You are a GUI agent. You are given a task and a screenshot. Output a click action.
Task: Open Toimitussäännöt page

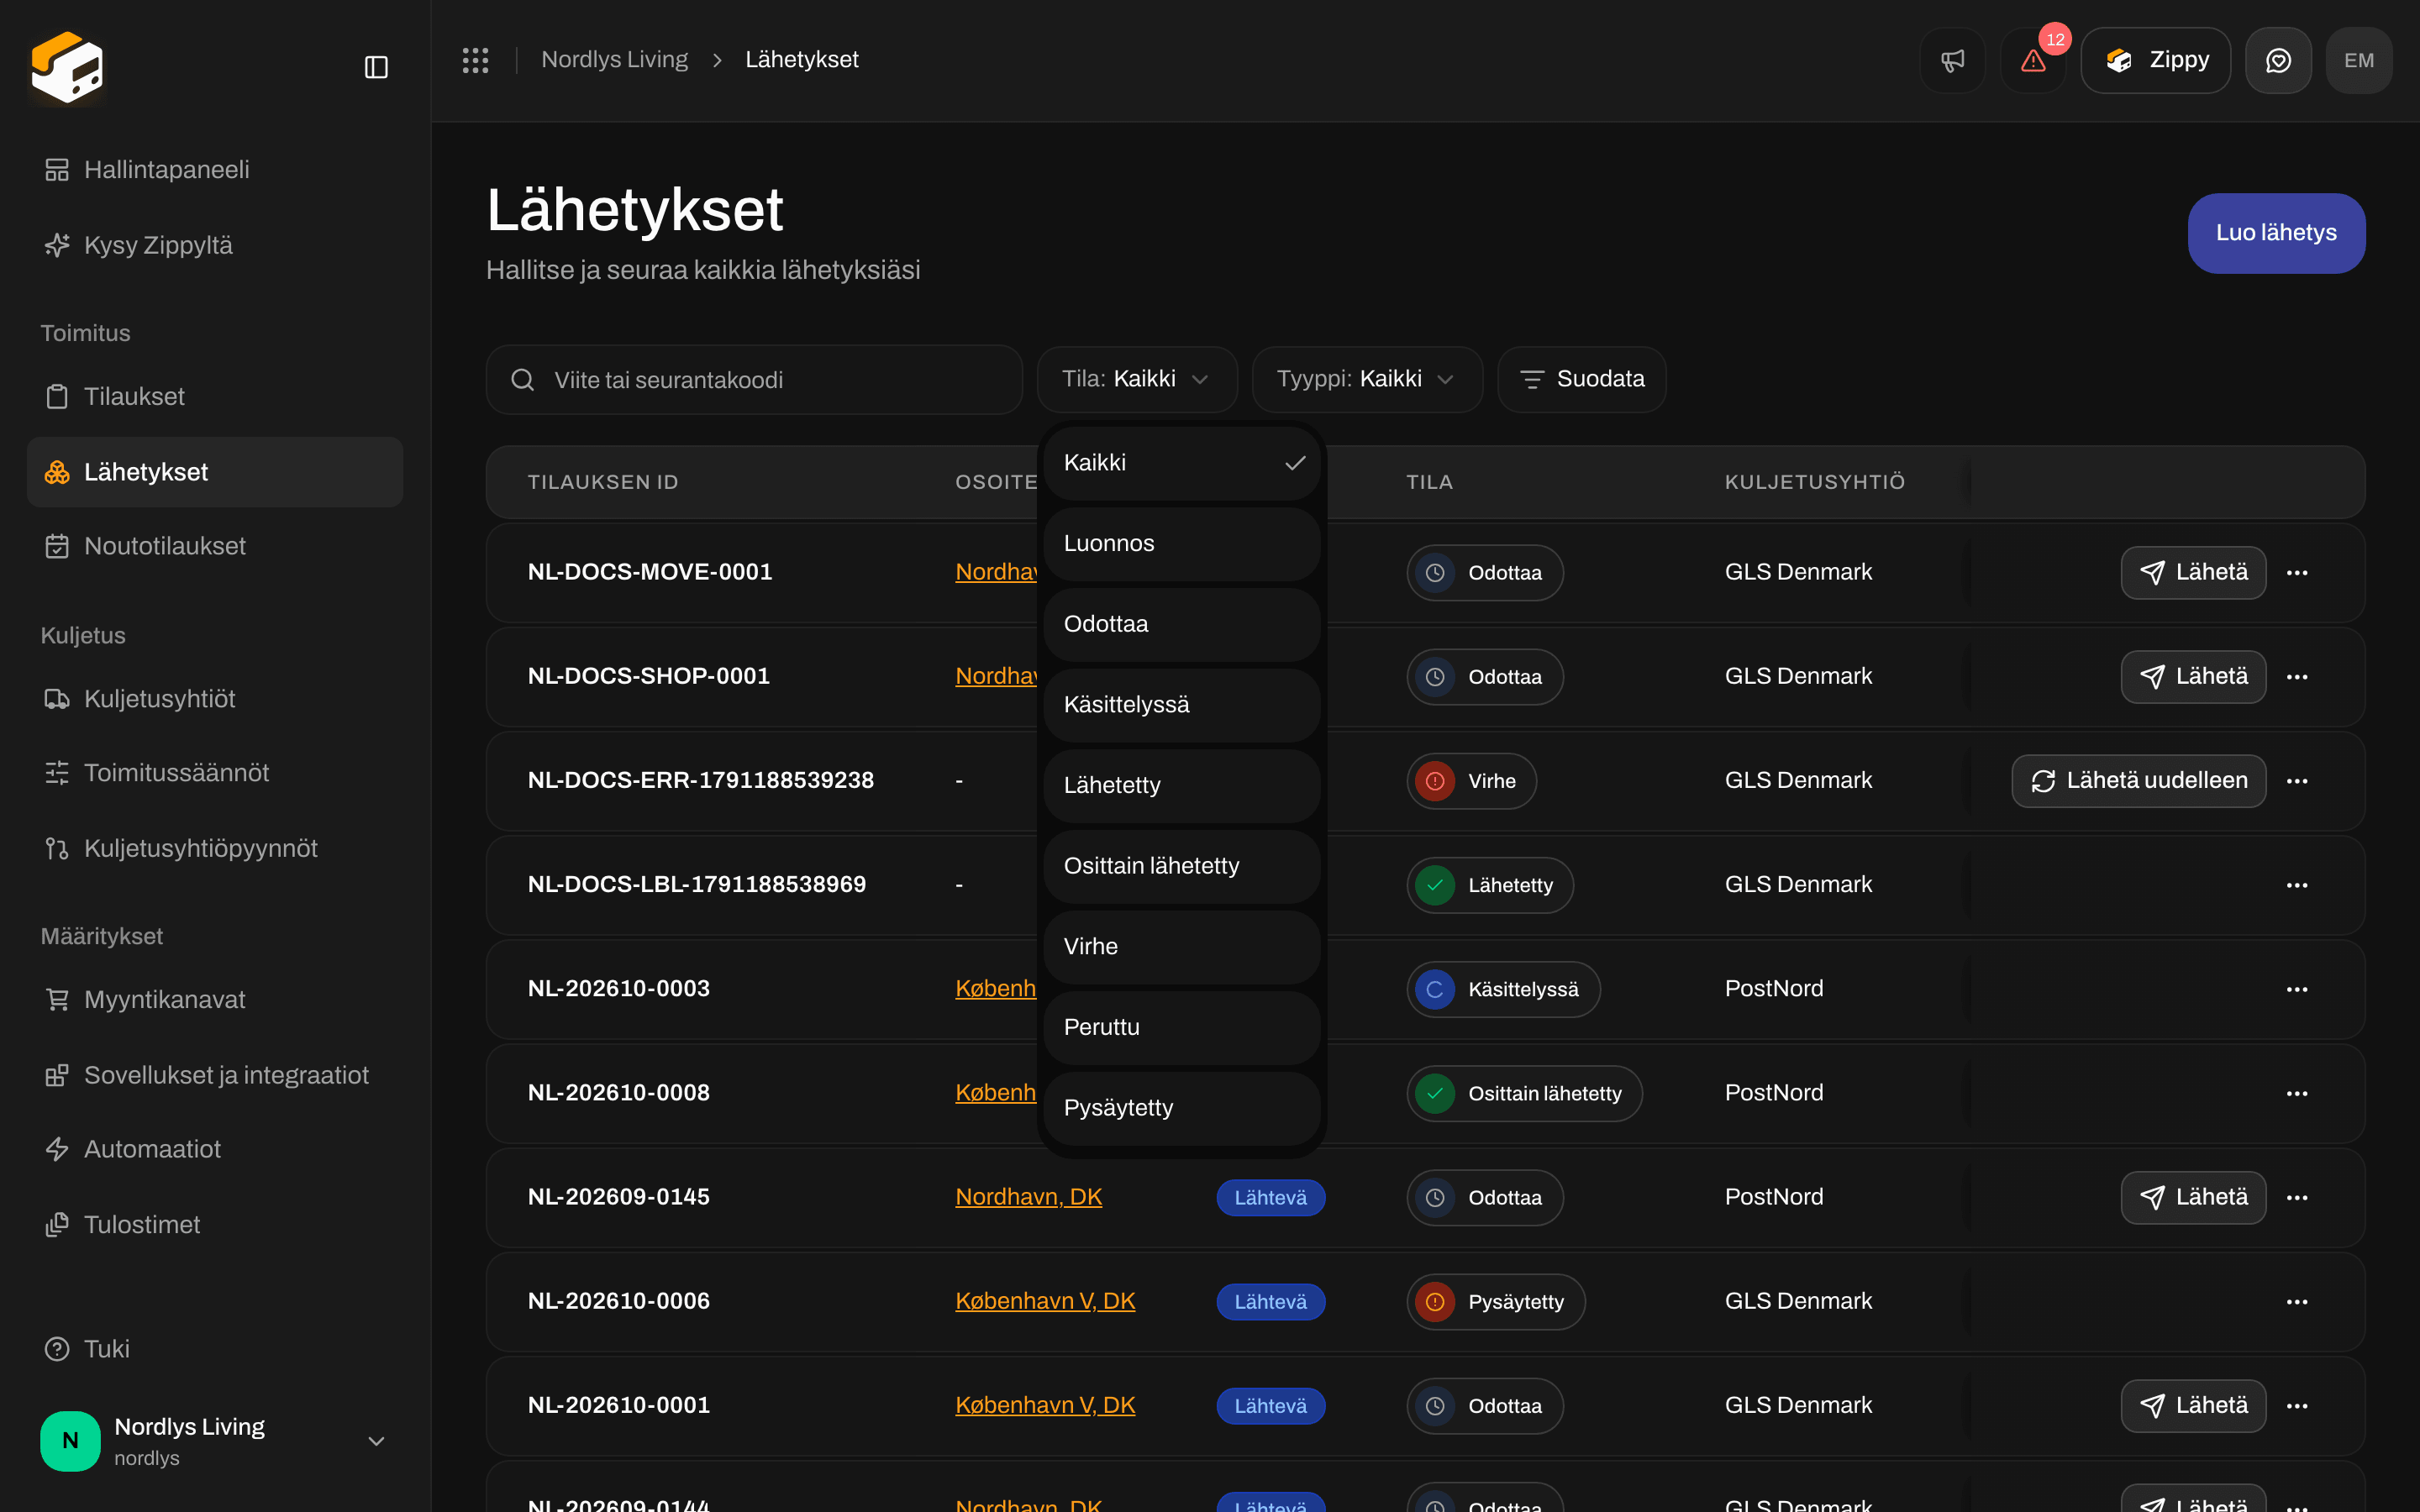tap(215, 773)
